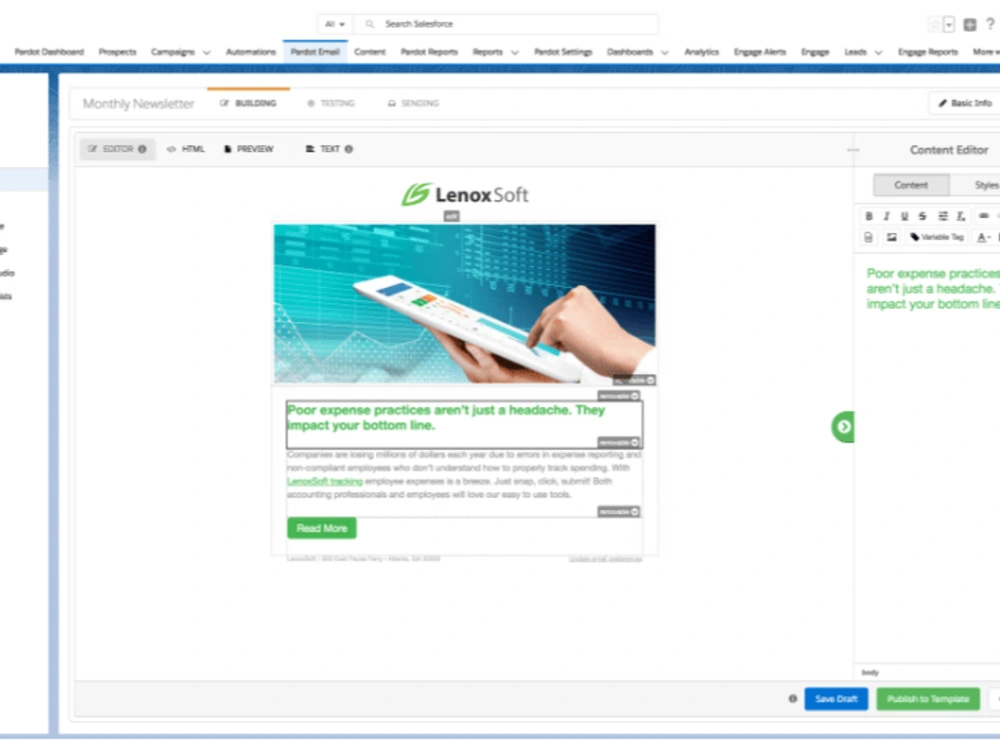This screenshot has width=1000, height=750.
Task: Click the LenoxSoft logo in the email
Action: (464, 195)
